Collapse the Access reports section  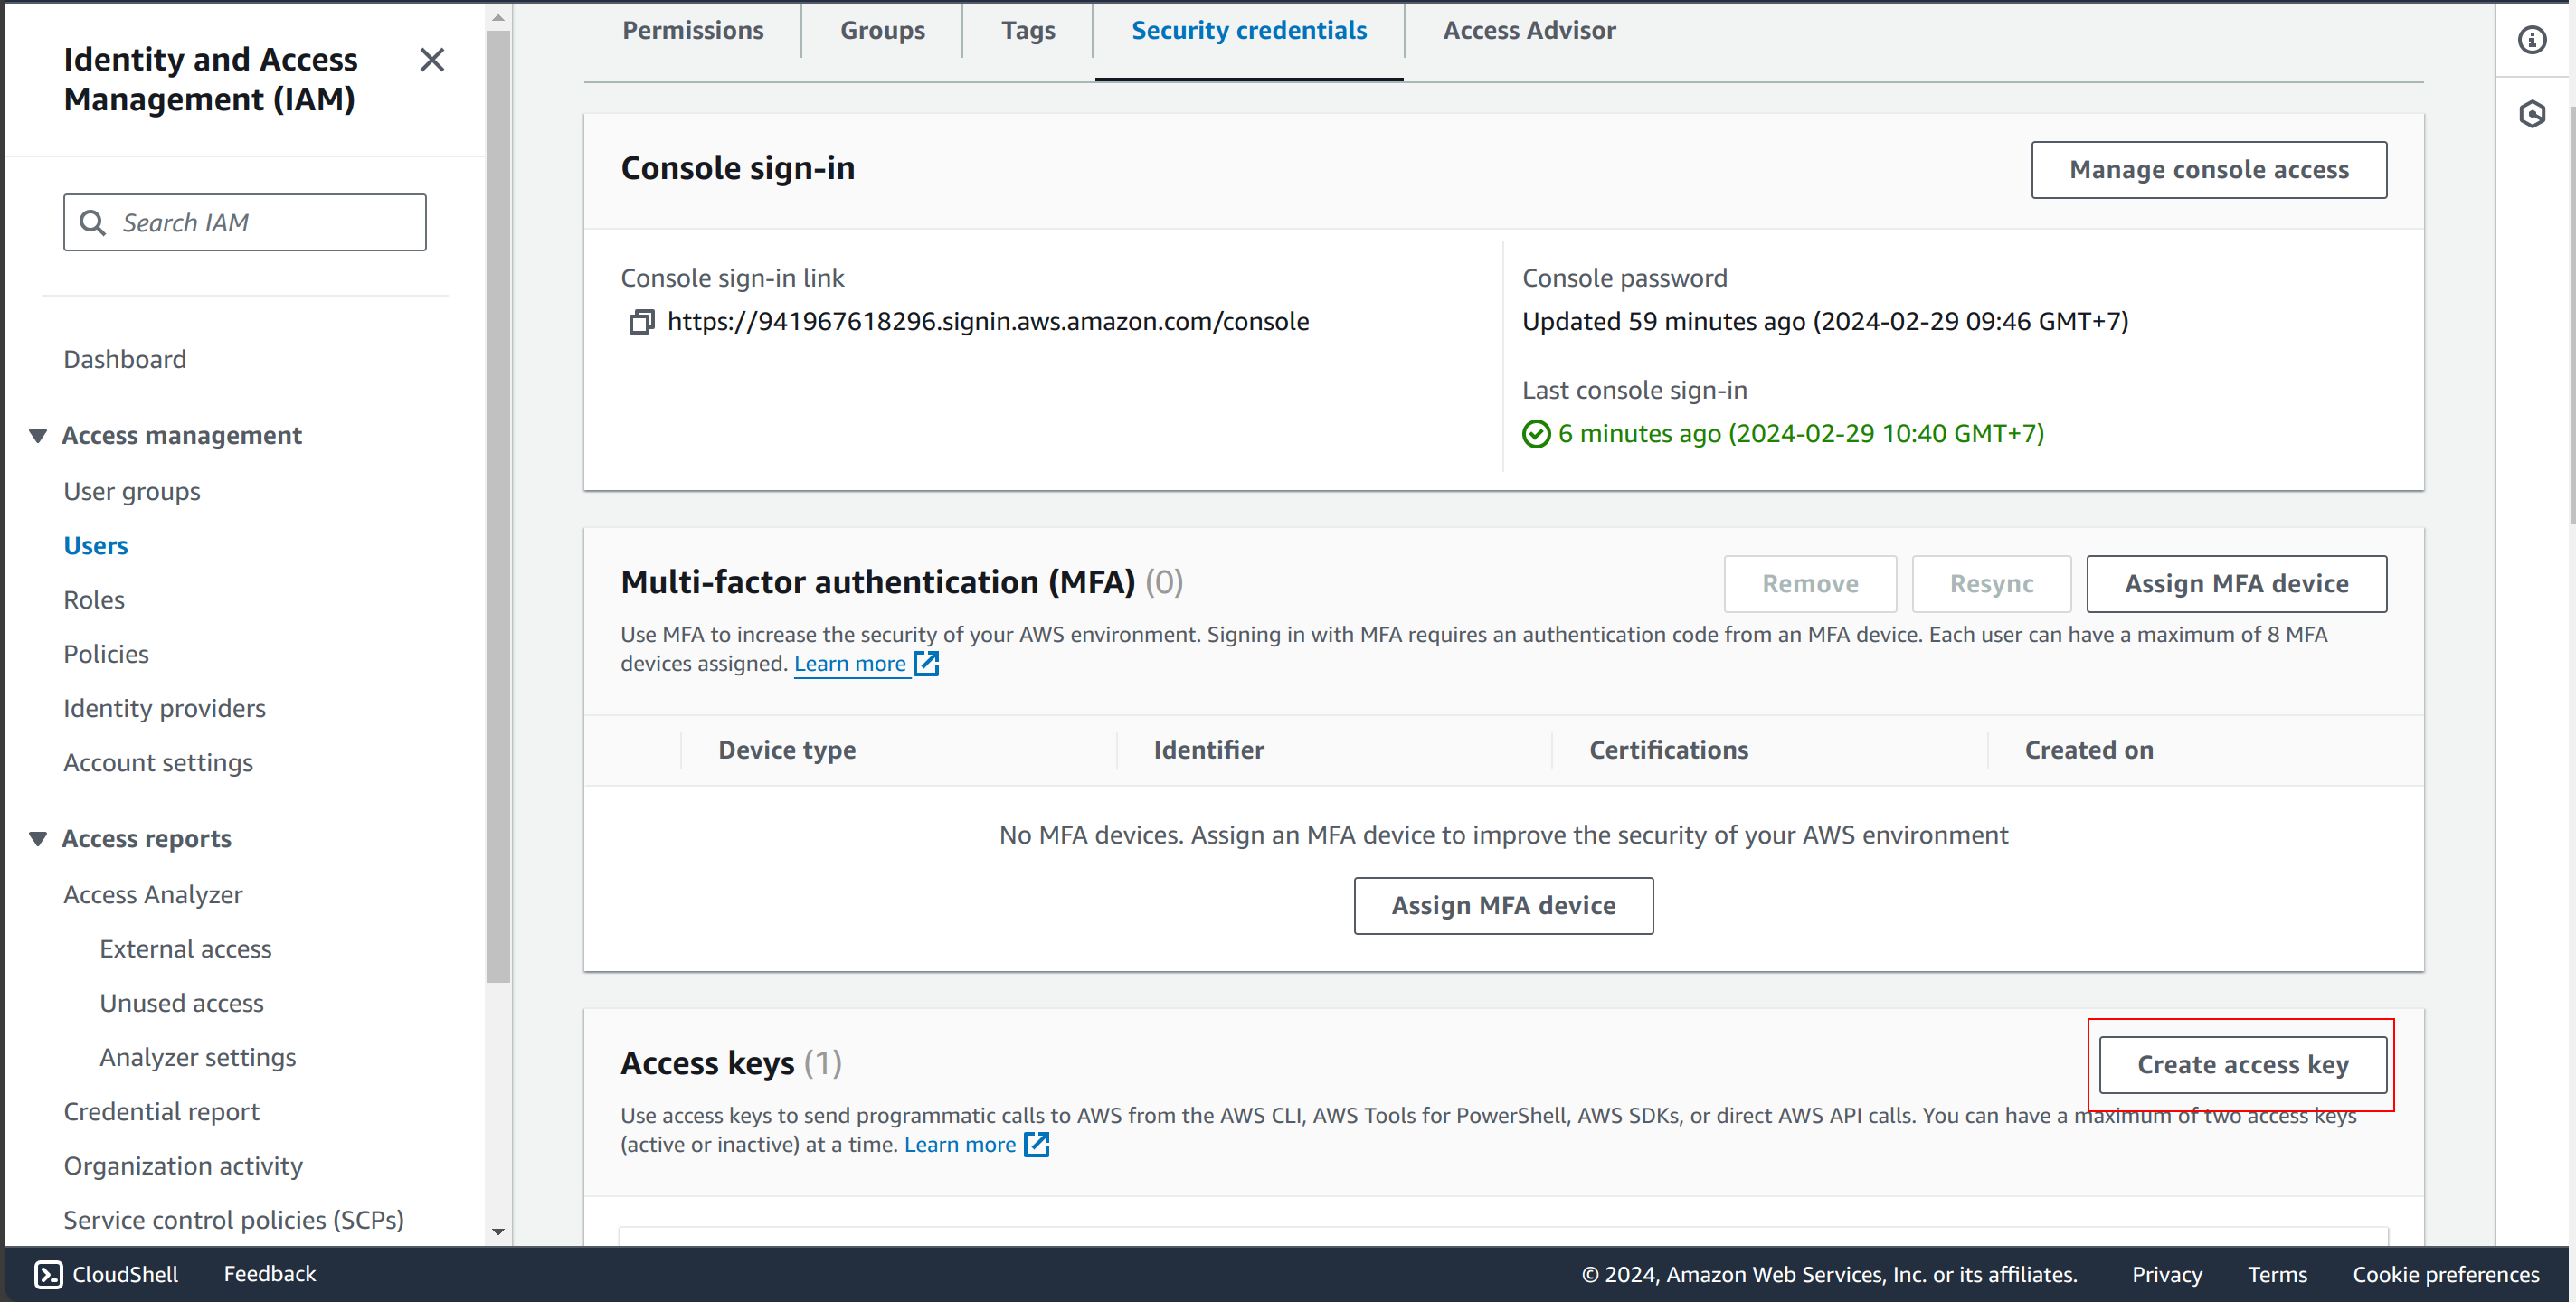click(38, 838)
